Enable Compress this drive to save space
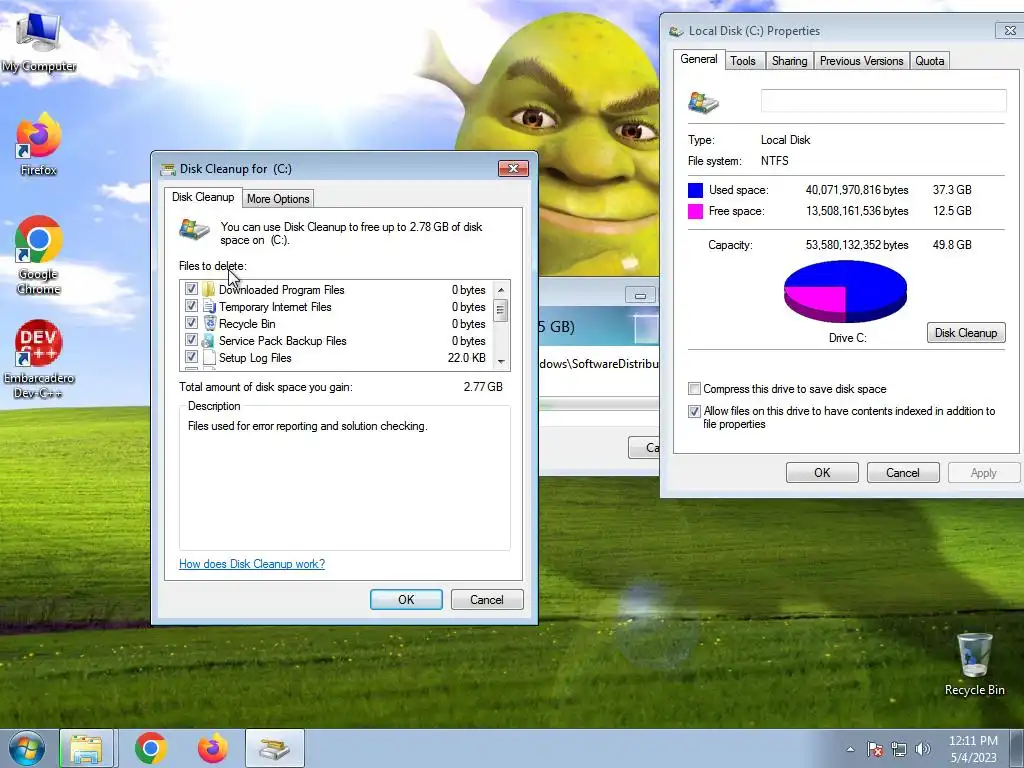The image size is (1024, 768). 694,389
